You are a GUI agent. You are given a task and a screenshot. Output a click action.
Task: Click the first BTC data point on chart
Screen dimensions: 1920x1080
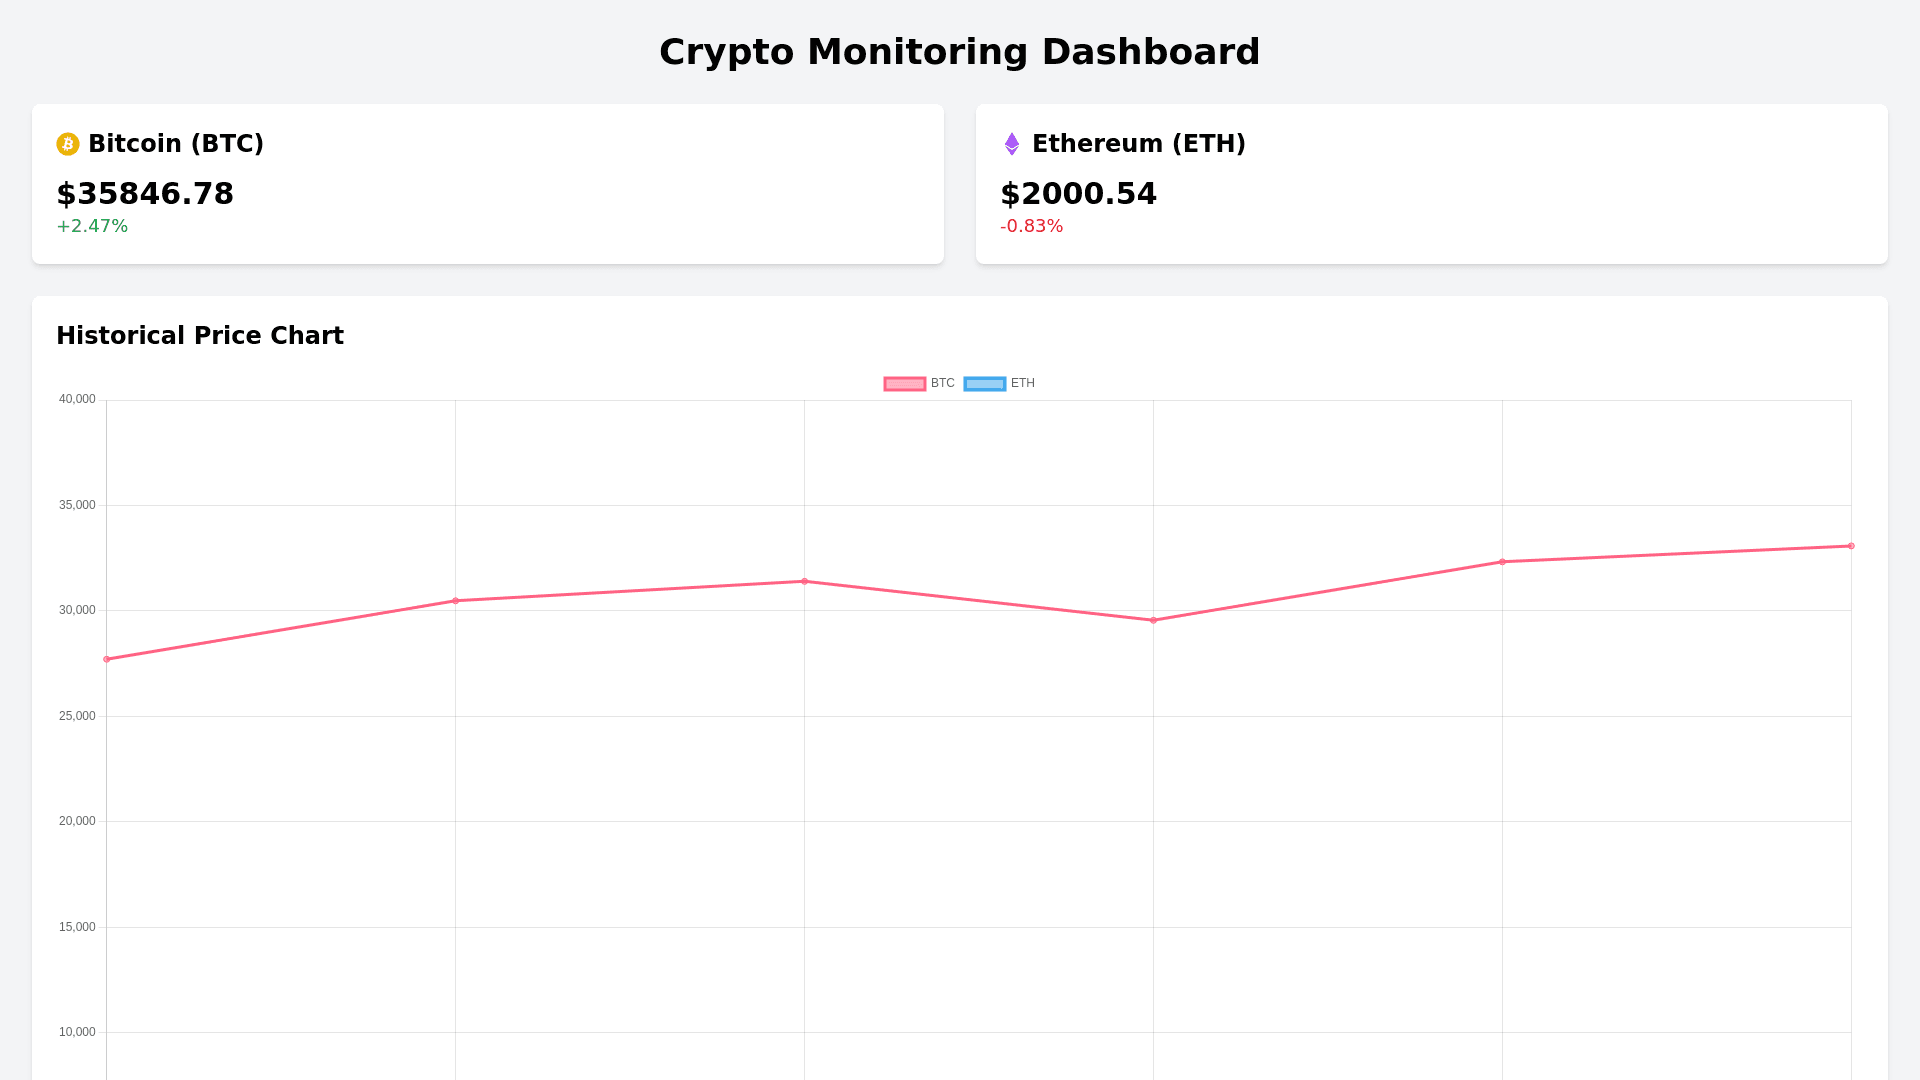107,659
